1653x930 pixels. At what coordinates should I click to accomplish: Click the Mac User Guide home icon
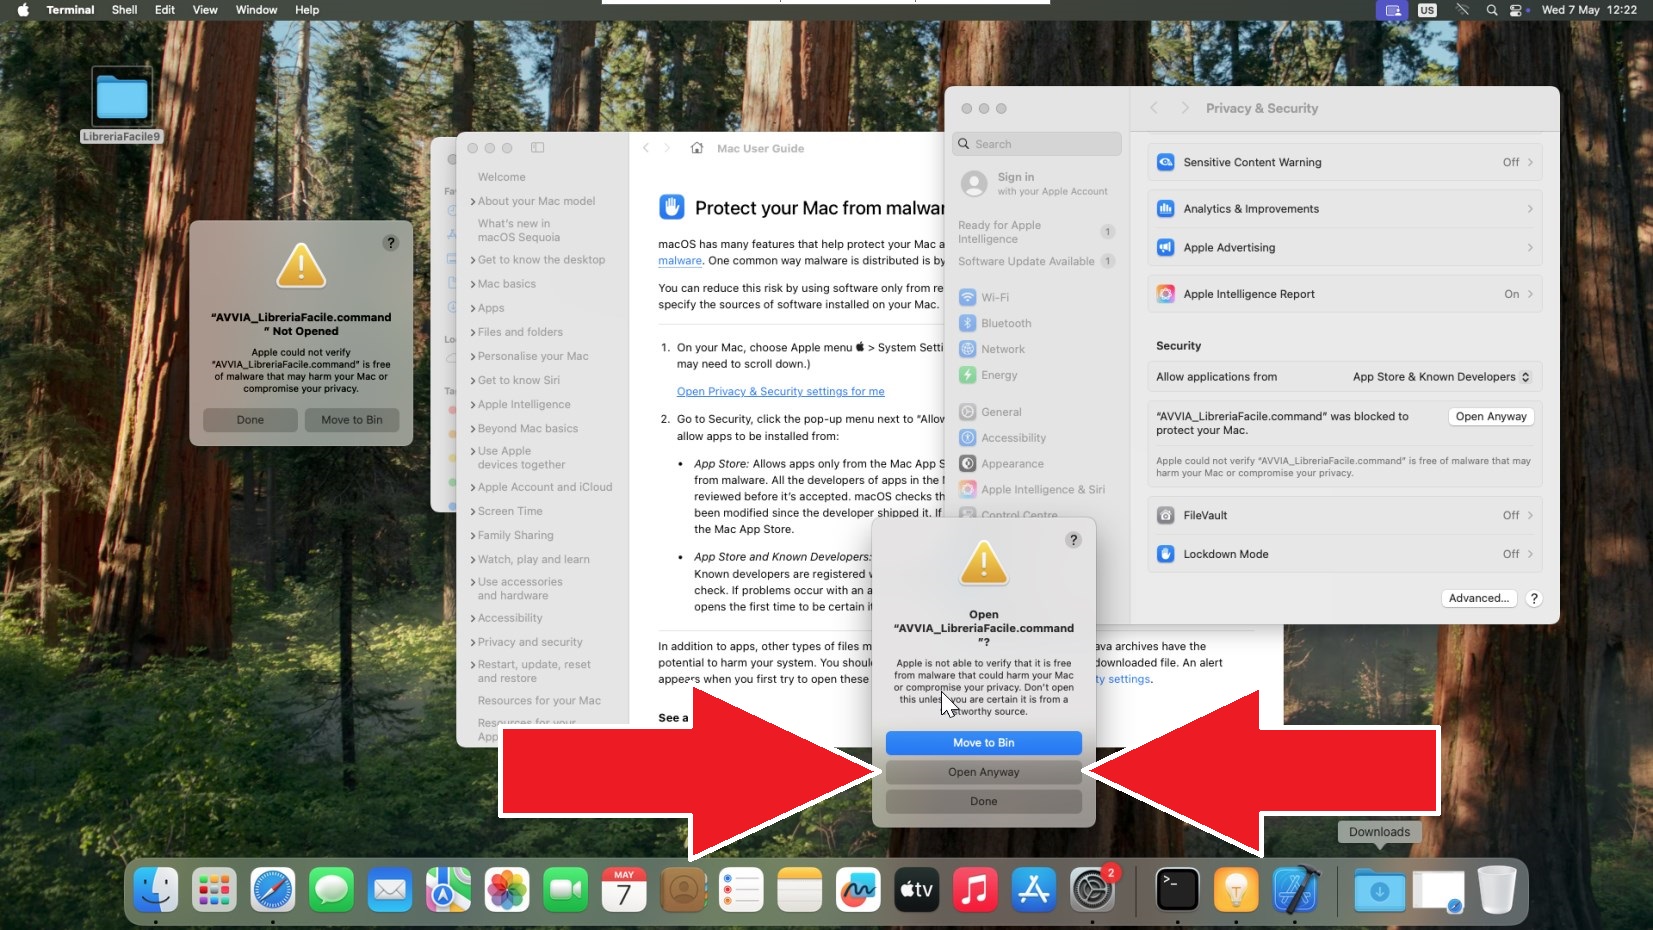pyautogui.click(x=697, y=148)
